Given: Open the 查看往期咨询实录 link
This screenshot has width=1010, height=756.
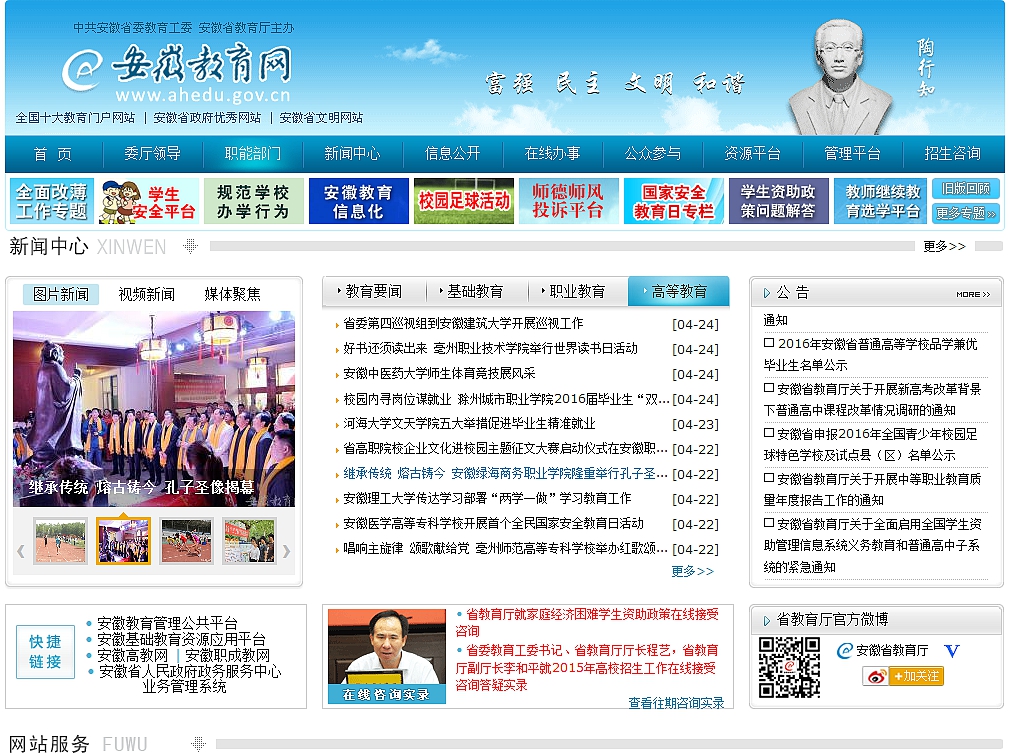Looking at the screenshot, I should (x=676, y=703).
